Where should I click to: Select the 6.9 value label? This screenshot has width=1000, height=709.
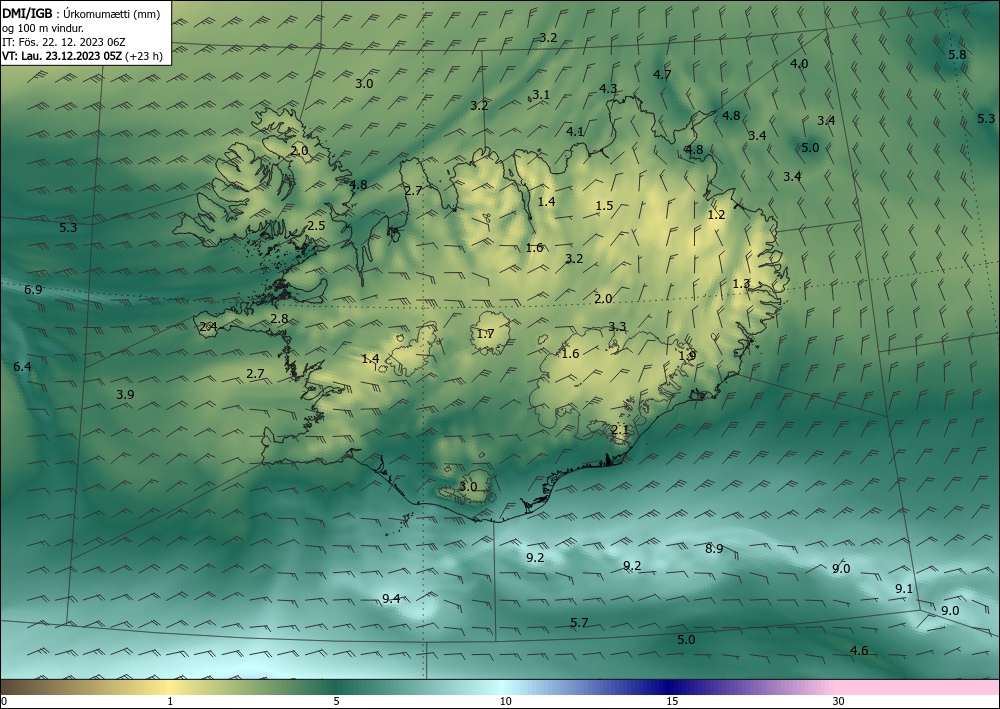tap(33, 290)
